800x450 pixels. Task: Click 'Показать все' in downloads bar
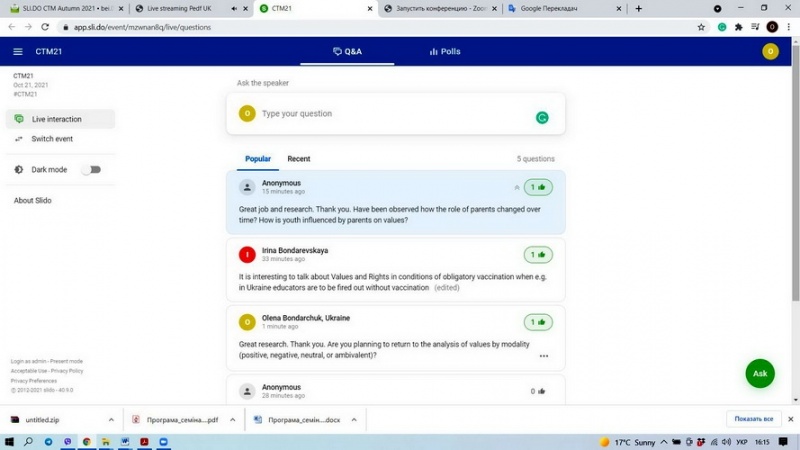tap(754, 419)
